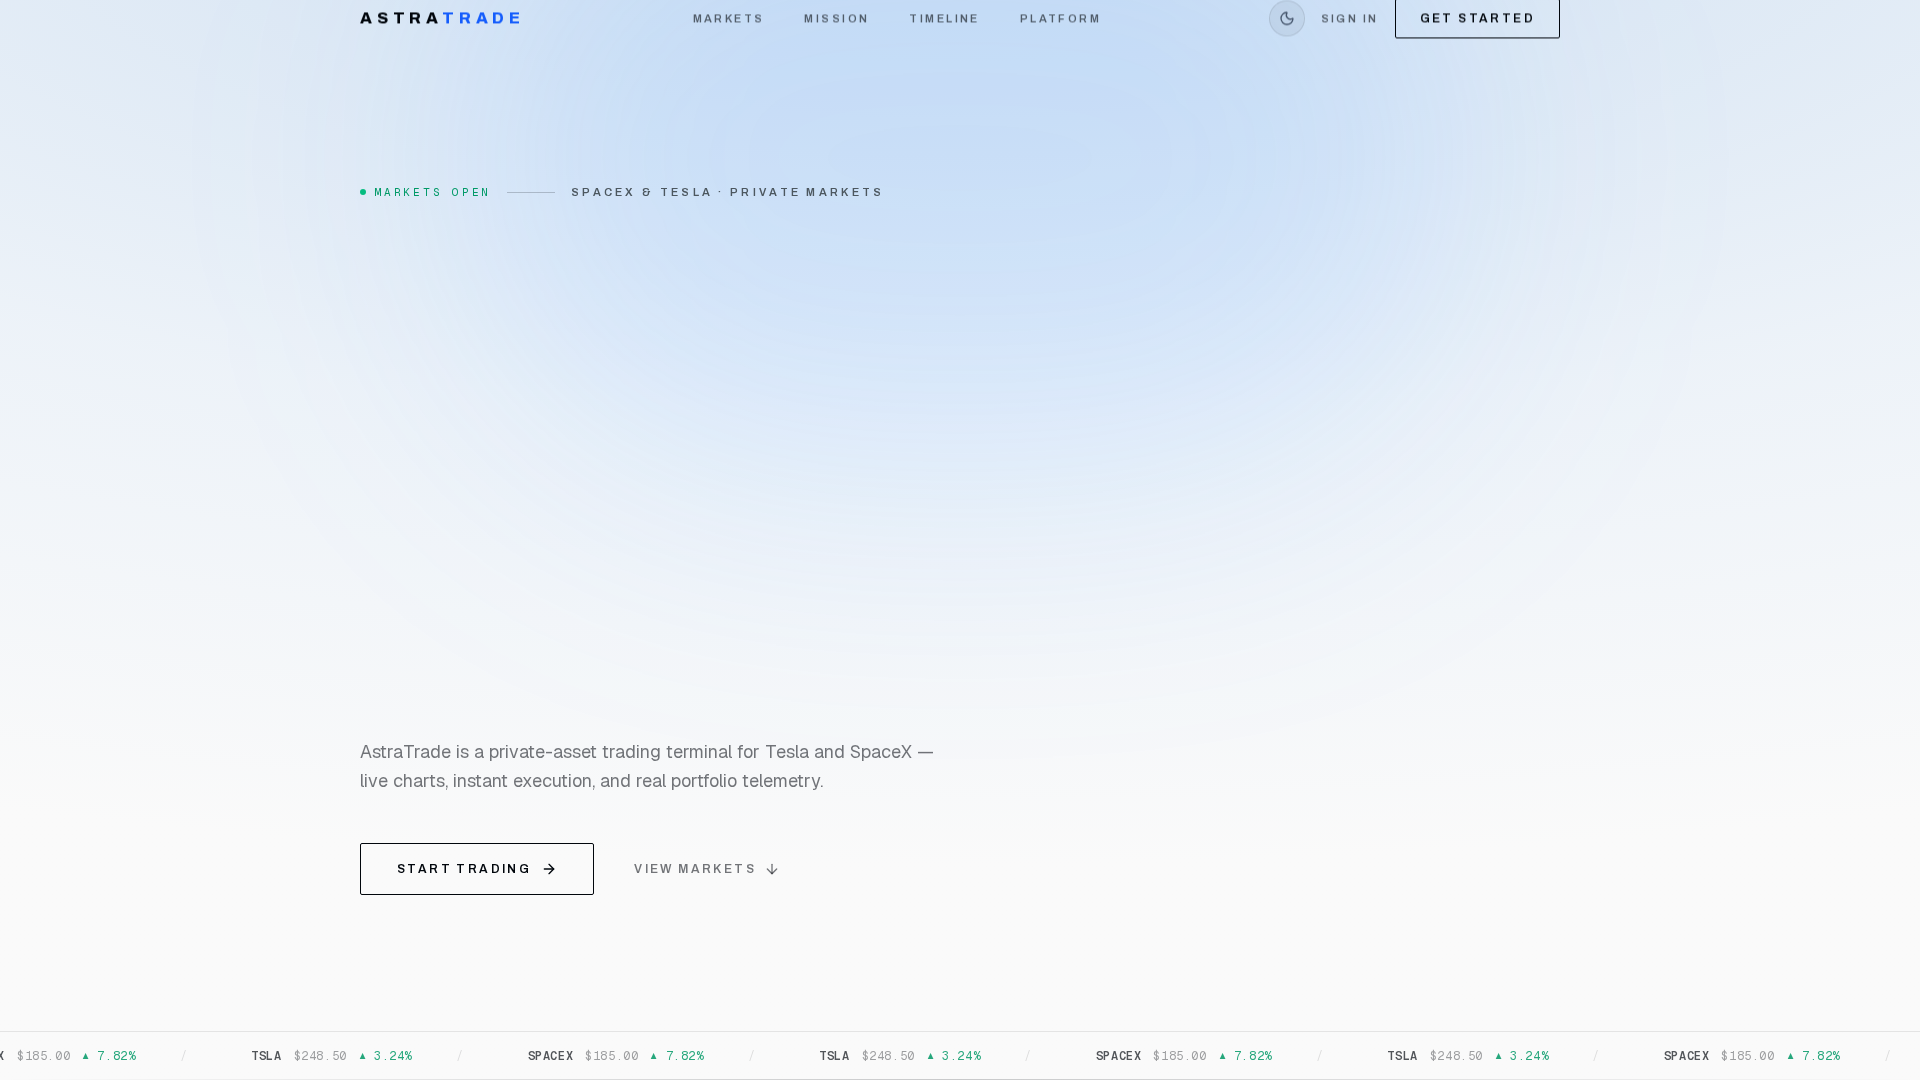Open the Mission nav item
Viewport: 1920px width, 1080px height.
tap(836, 19)
